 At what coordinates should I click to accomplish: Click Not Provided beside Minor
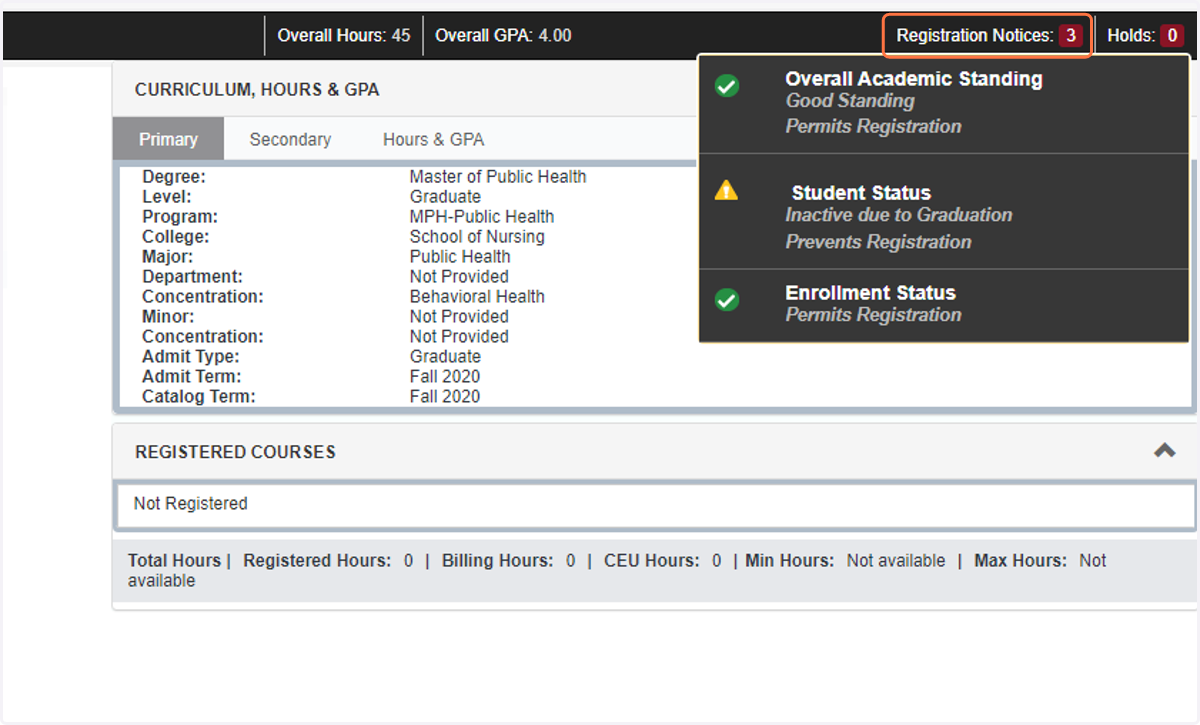click(459, 317)
